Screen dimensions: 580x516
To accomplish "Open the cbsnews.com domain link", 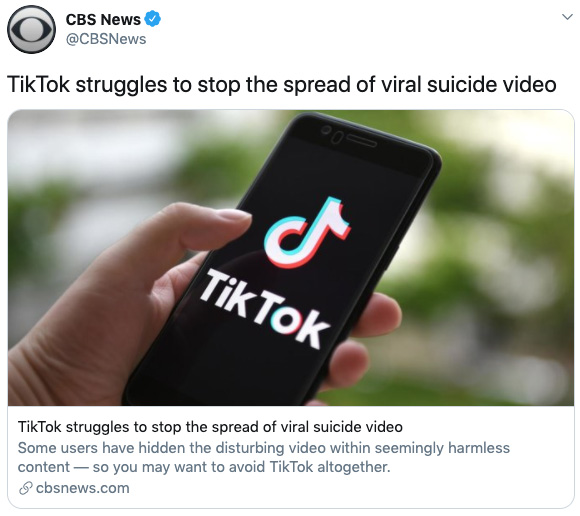I will [x=82, y=488].
